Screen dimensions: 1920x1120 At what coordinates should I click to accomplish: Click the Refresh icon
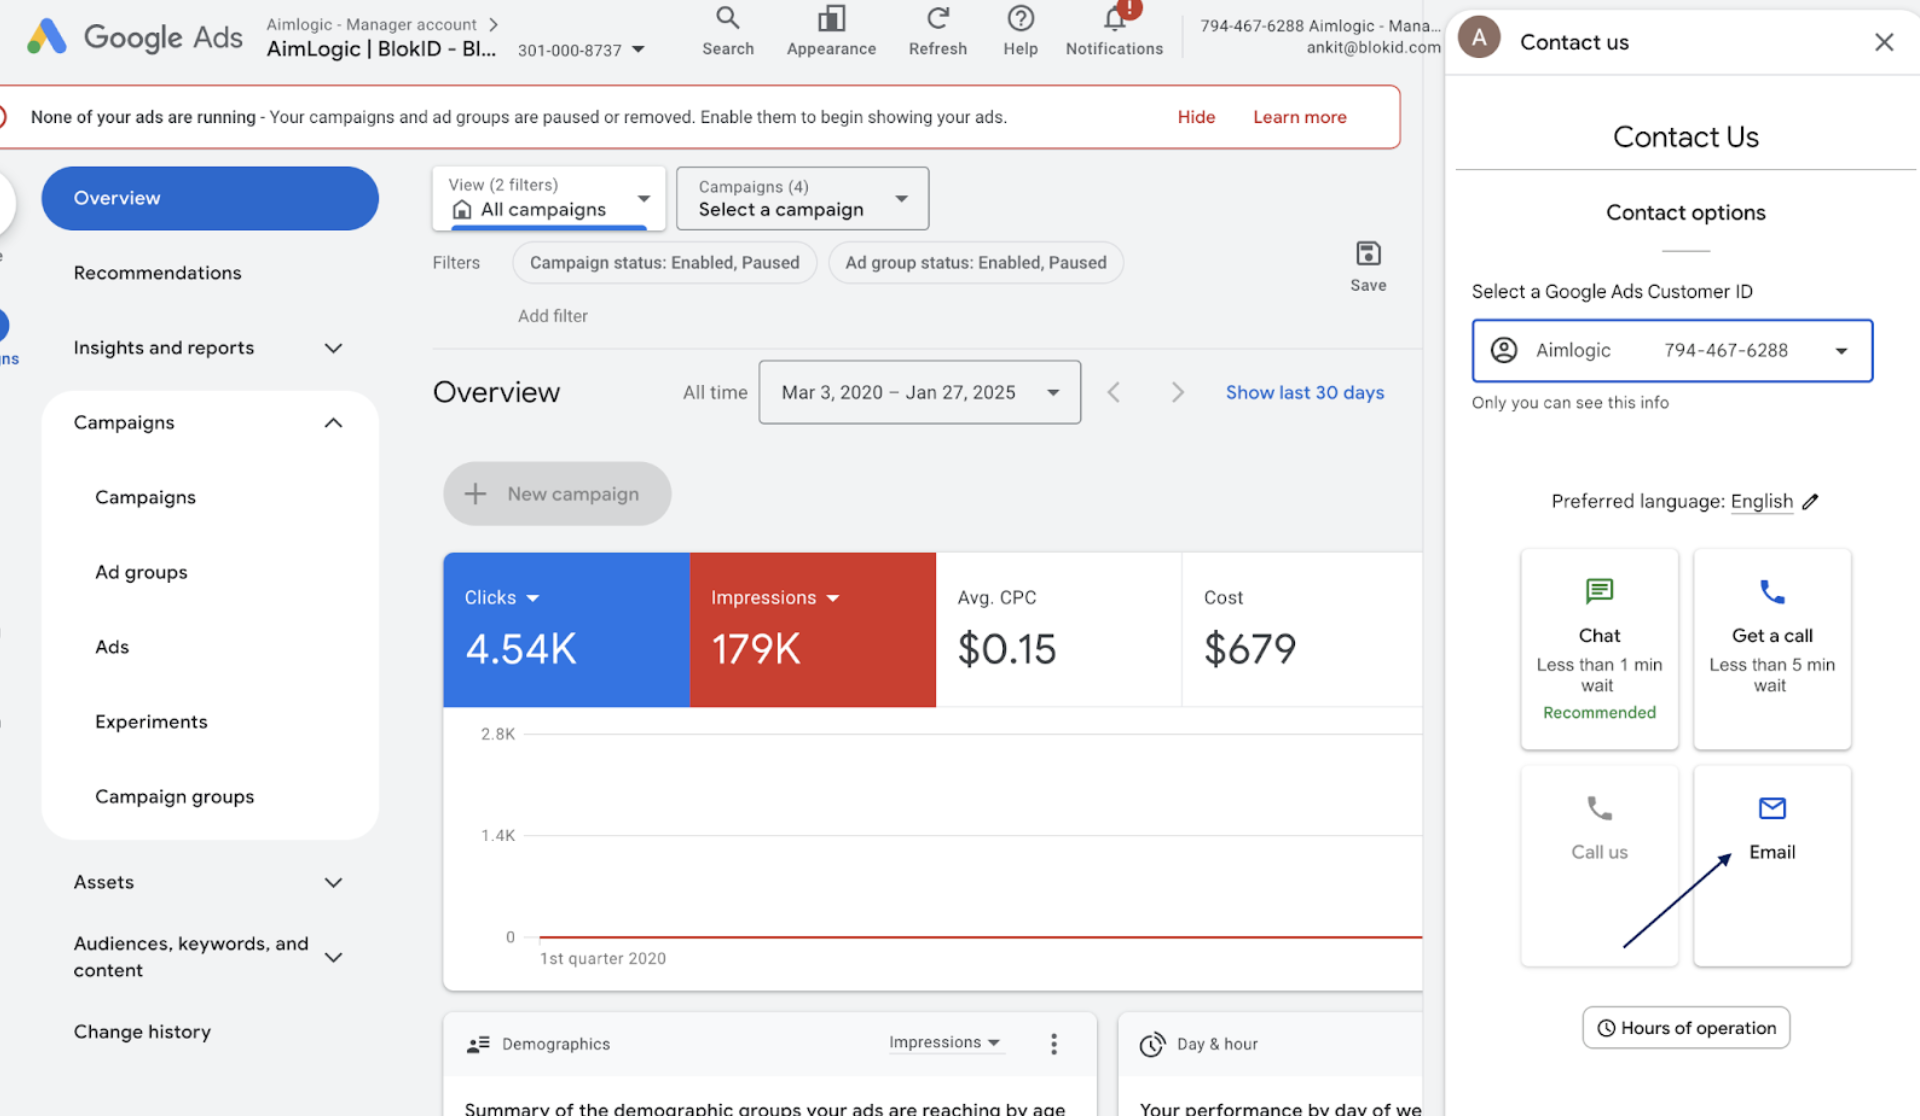click(937, 18)
